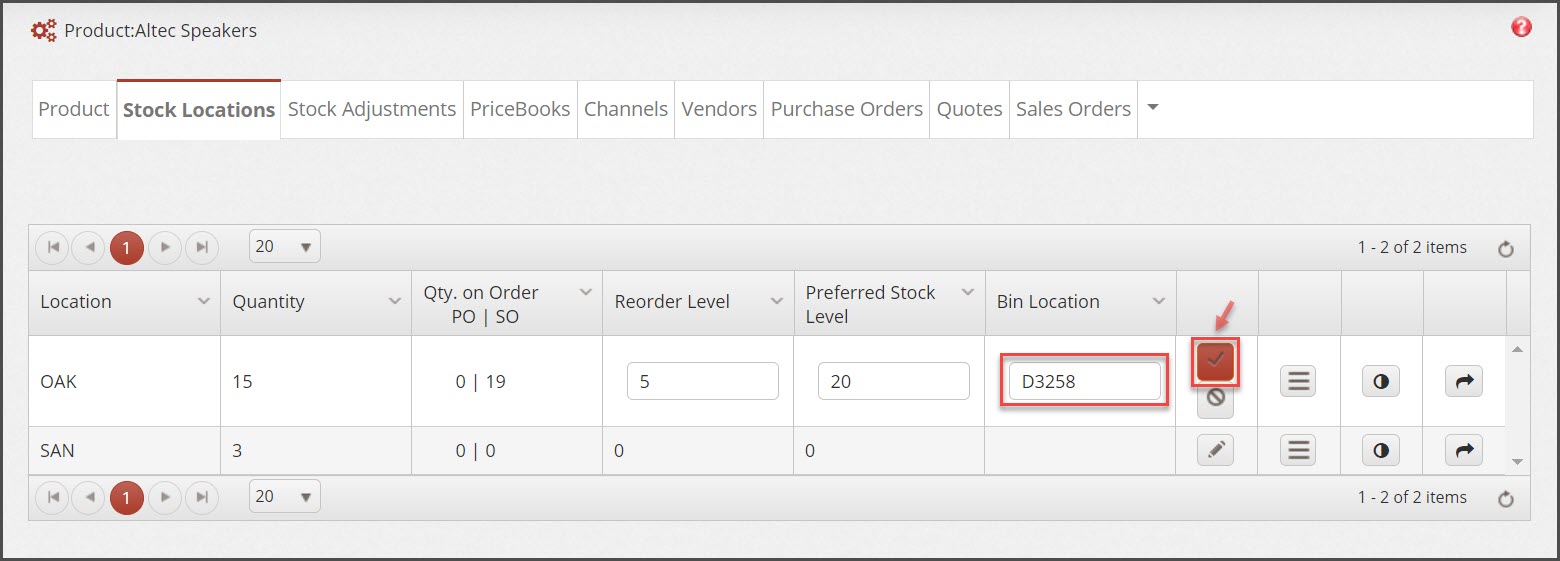The image size is (1560, 561).
Task: Click the Reorder Level field showing 5
Action: (703, 381)
